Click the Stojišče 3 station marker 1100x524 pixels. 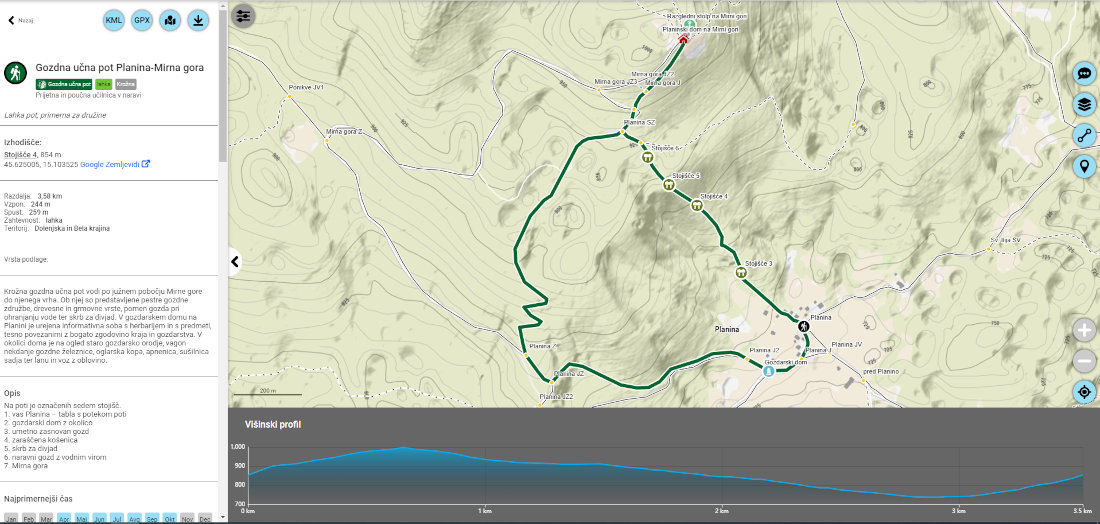click(x=740, y=272)
